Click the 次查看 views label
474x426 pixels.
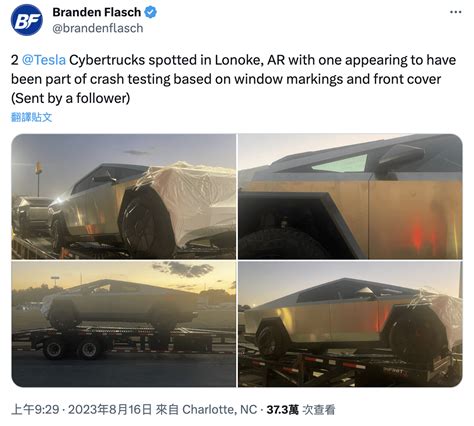tap(318, 409)
